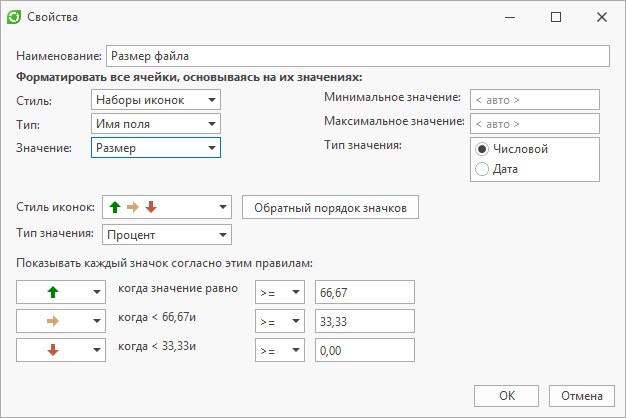
Task: Open the Тип значения dropdown Процент
Action: pos(167,235)
